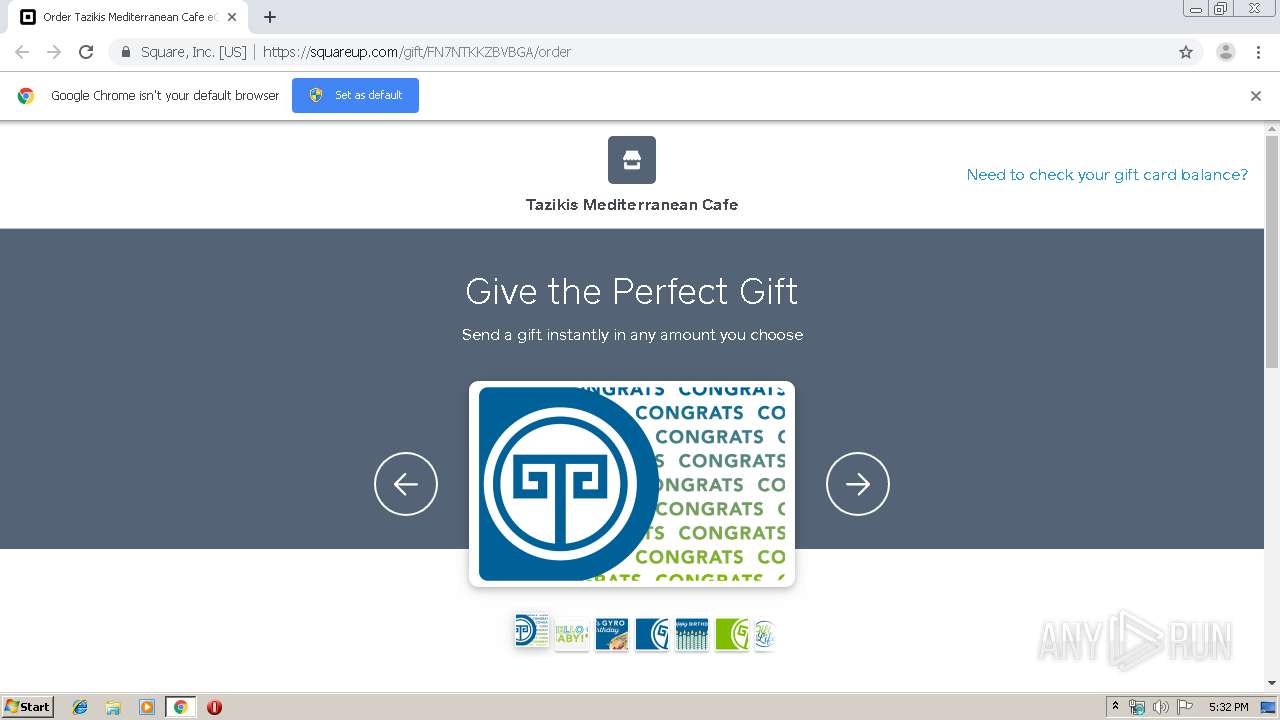Click the Tazikis storefront logo icon

click(632, 160)
